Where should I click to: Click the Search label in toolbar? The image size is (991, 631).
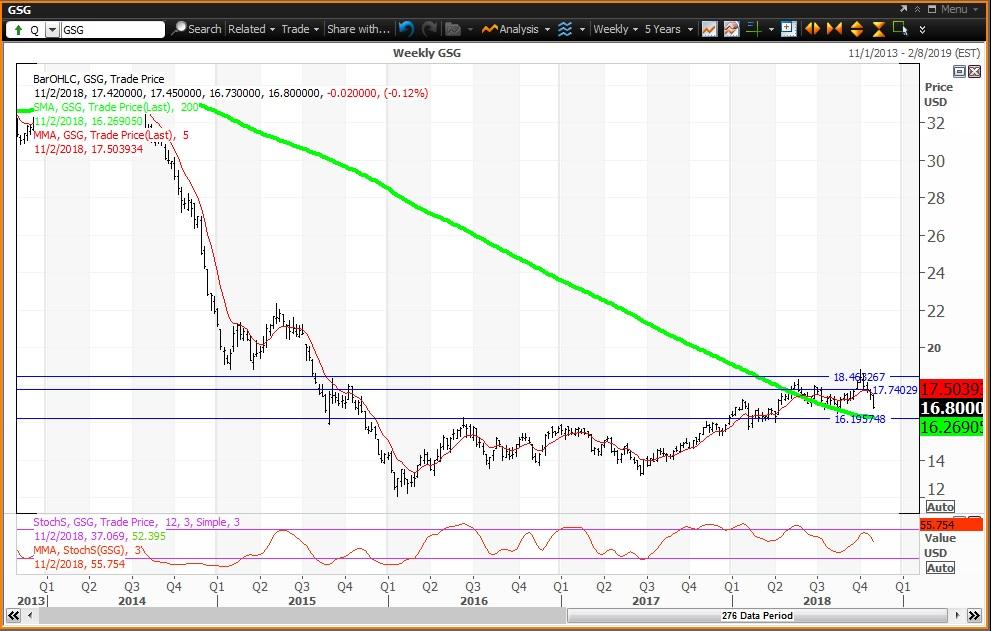204,29
